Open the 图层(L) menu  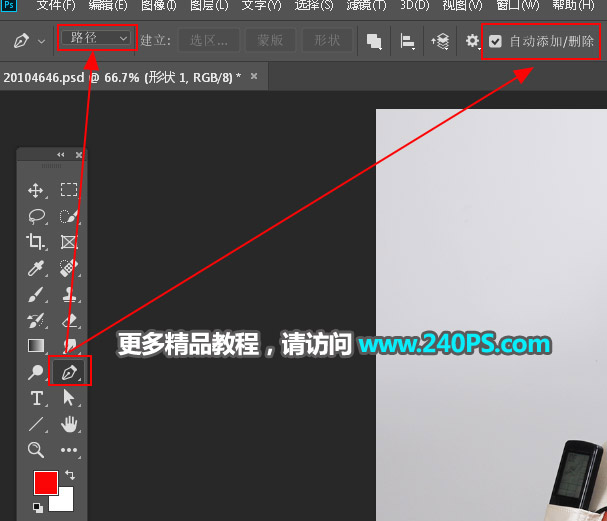pos(209,5)
